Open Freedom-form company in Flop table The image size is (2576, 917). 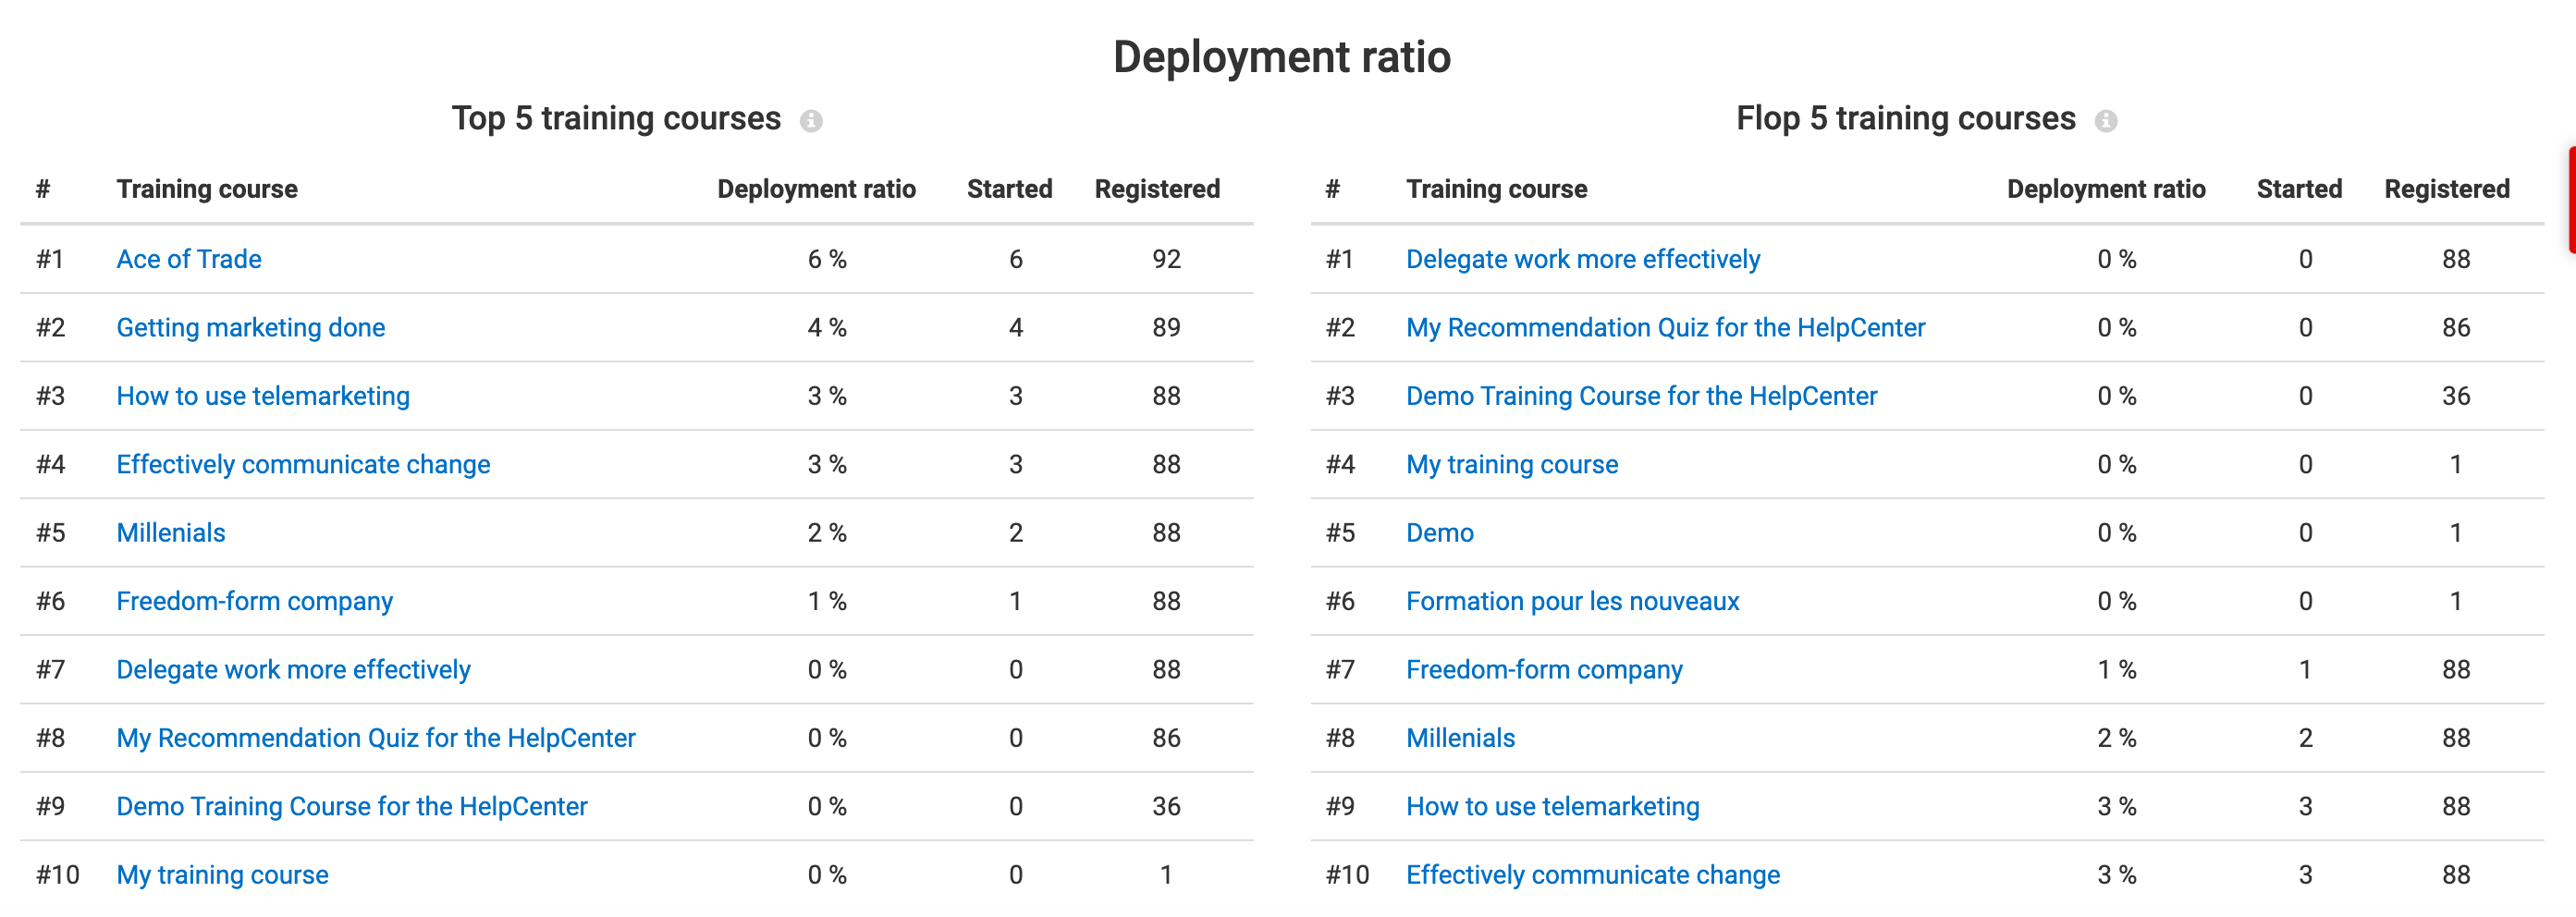point(1544,669)
